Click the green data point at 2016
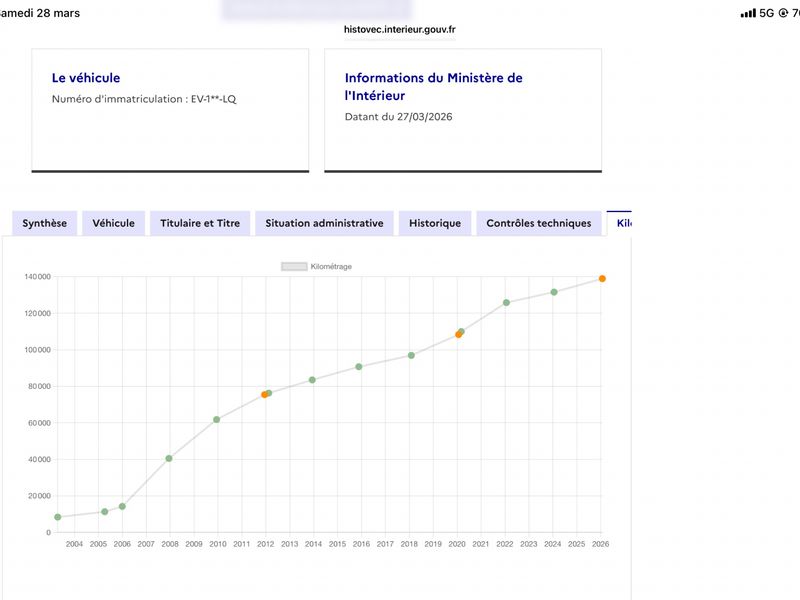 359,367
